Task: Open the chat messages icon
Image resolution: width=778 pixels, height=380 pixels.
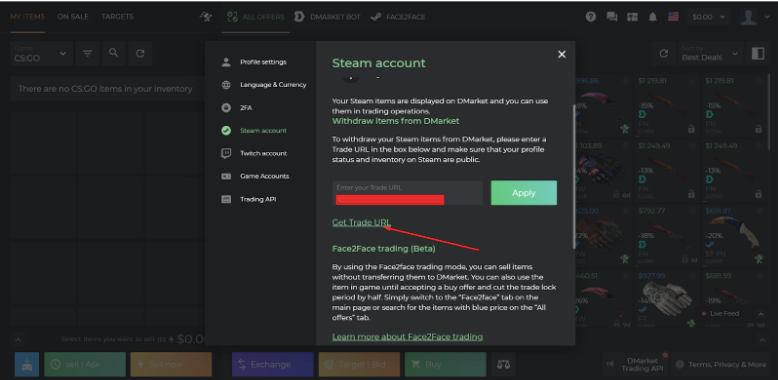Action: pos(612,17)
